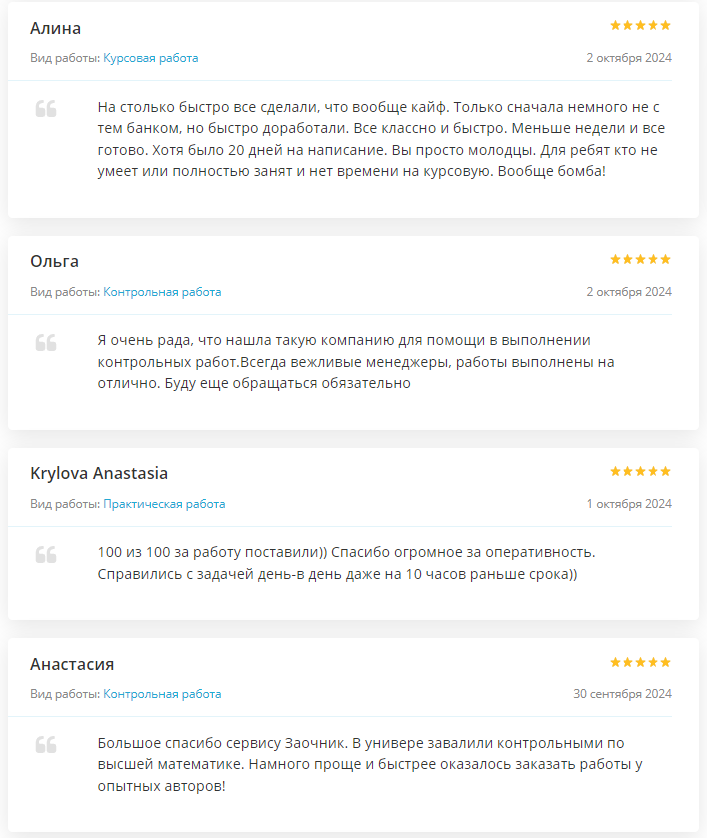Viewport: 707px width, 838px height.
Task: Open the Курсовая работа link
Action: click(151, 58)
